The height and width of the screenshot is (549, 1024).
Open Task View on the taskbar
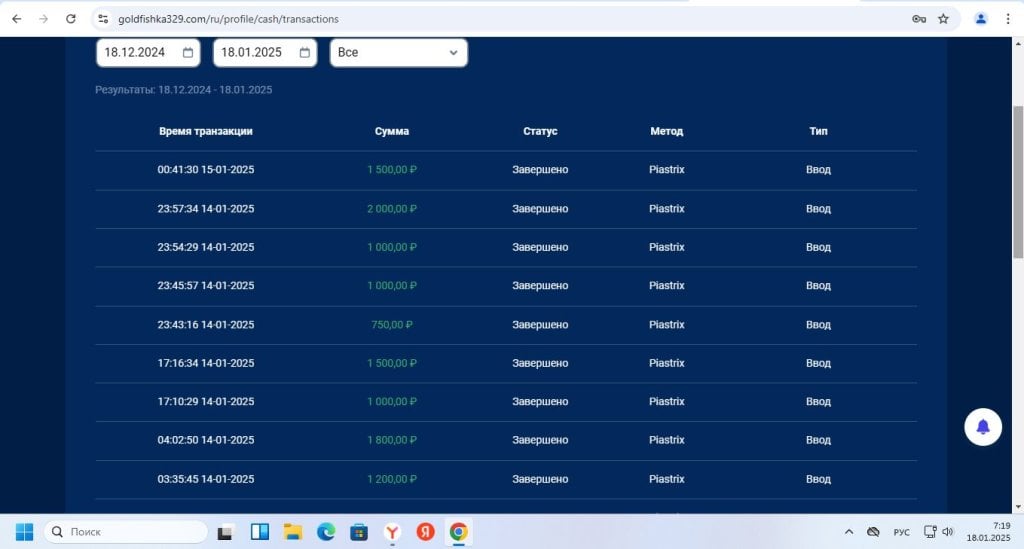pos(225,532)
